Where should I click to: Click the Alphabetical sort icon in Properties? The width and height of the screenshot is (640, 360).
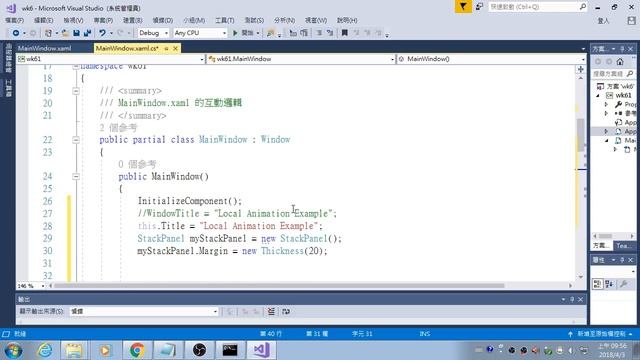point(609,284)
